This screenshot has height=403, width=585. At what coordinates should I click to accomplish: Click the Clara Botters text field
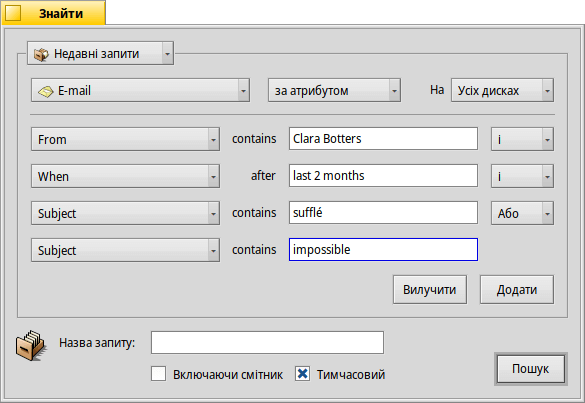click(383, 138)
